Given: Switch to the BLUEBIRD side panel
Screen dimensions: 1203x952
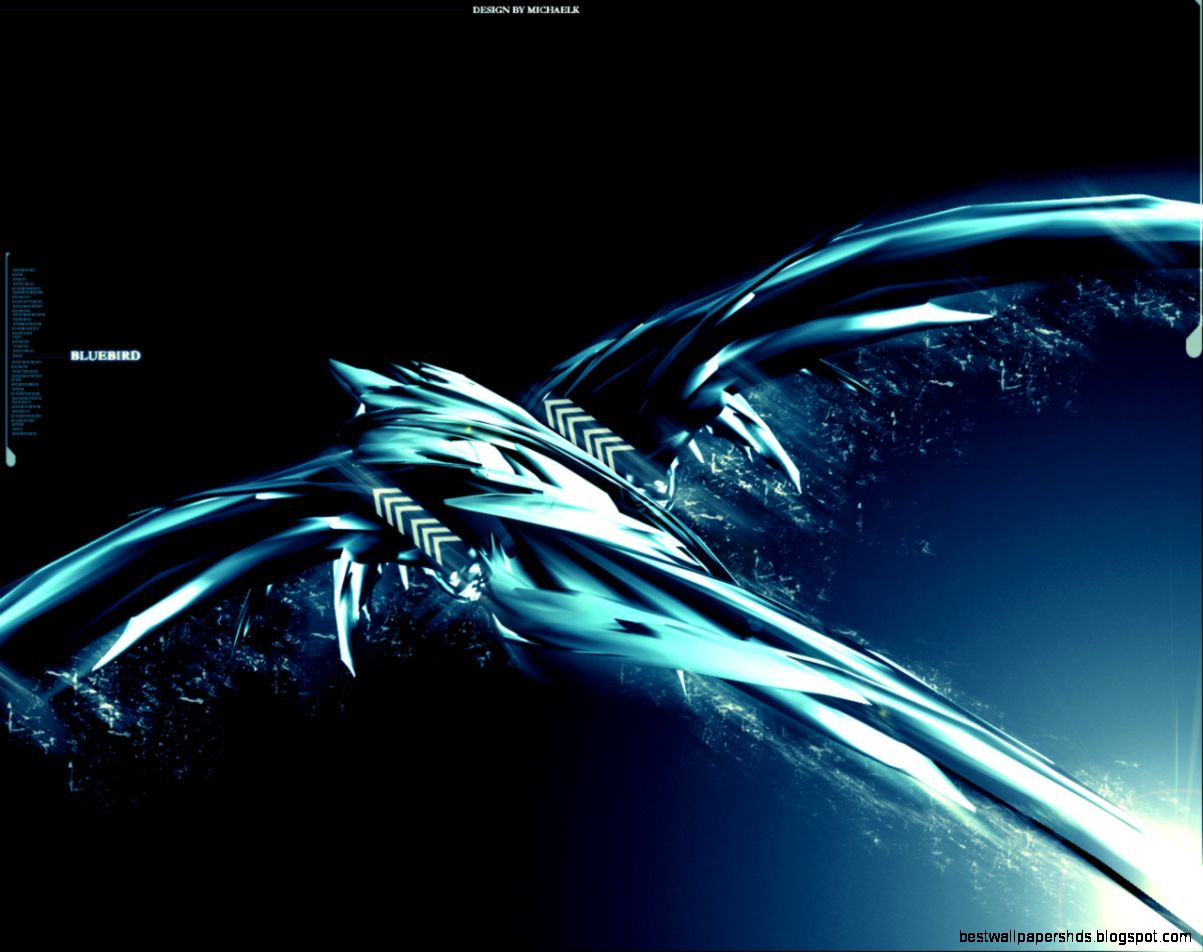Looking at the screenshot, I should coord(105,355).
